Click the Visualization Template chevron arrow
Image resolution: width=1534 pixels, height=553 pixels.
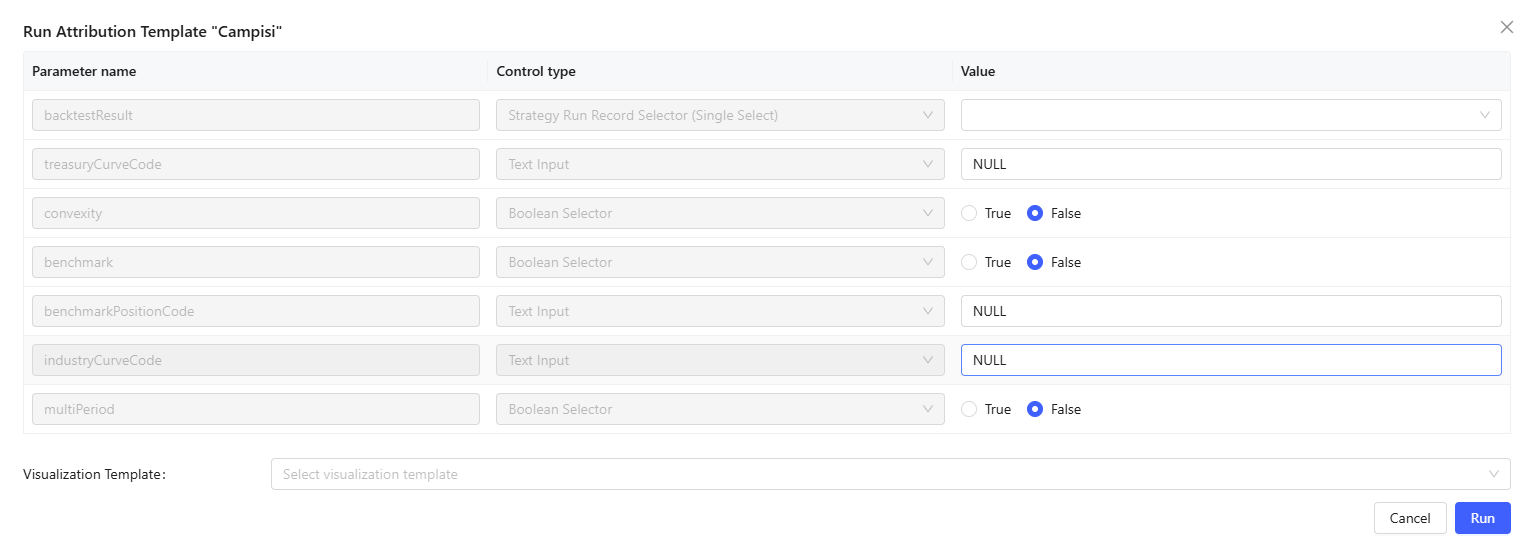tap(1494, 474)
